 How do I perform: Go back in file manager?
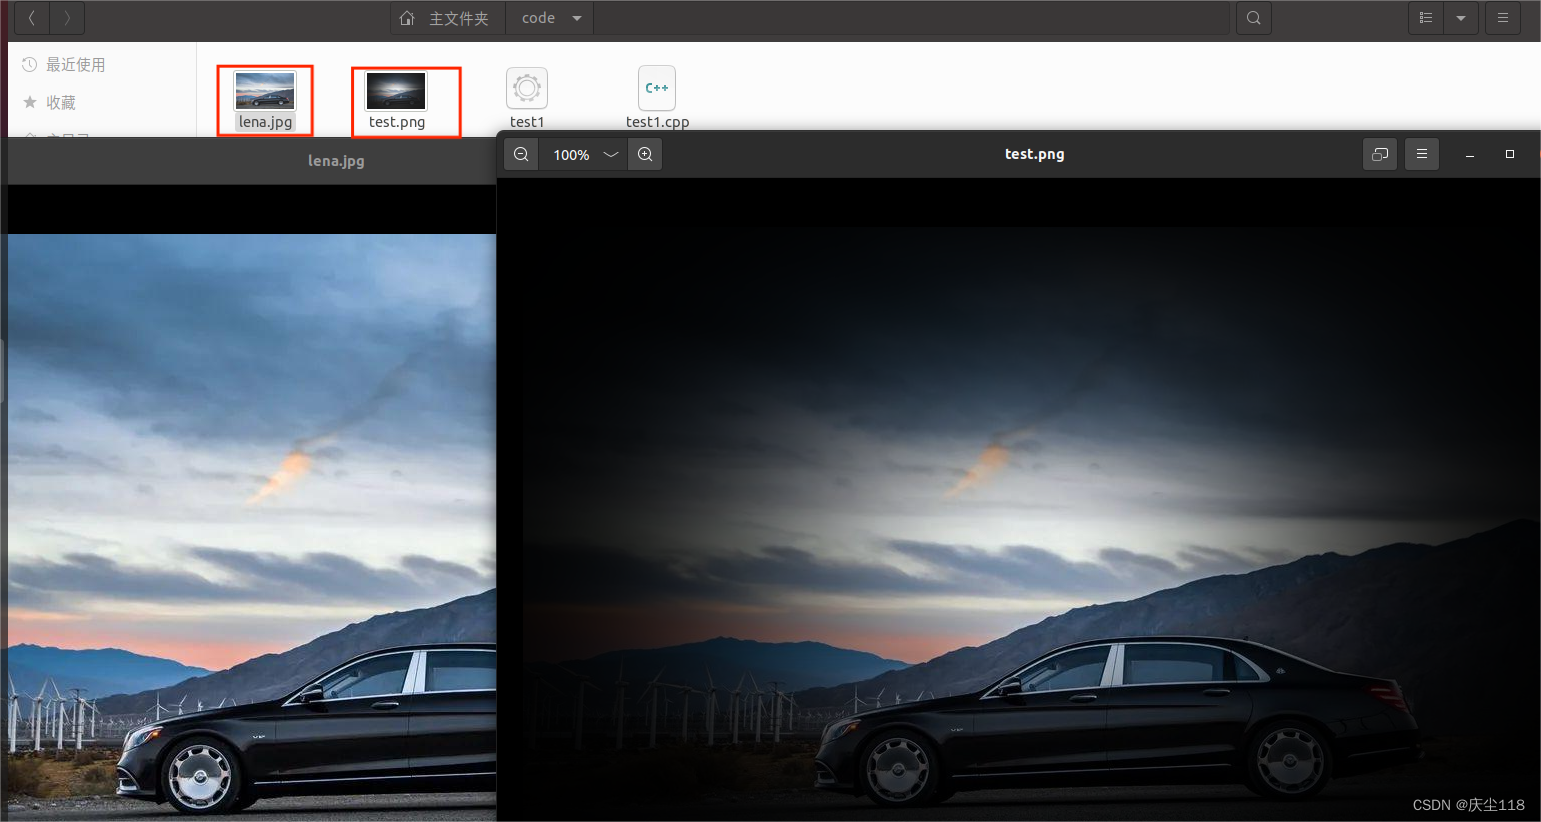point(32,18)
